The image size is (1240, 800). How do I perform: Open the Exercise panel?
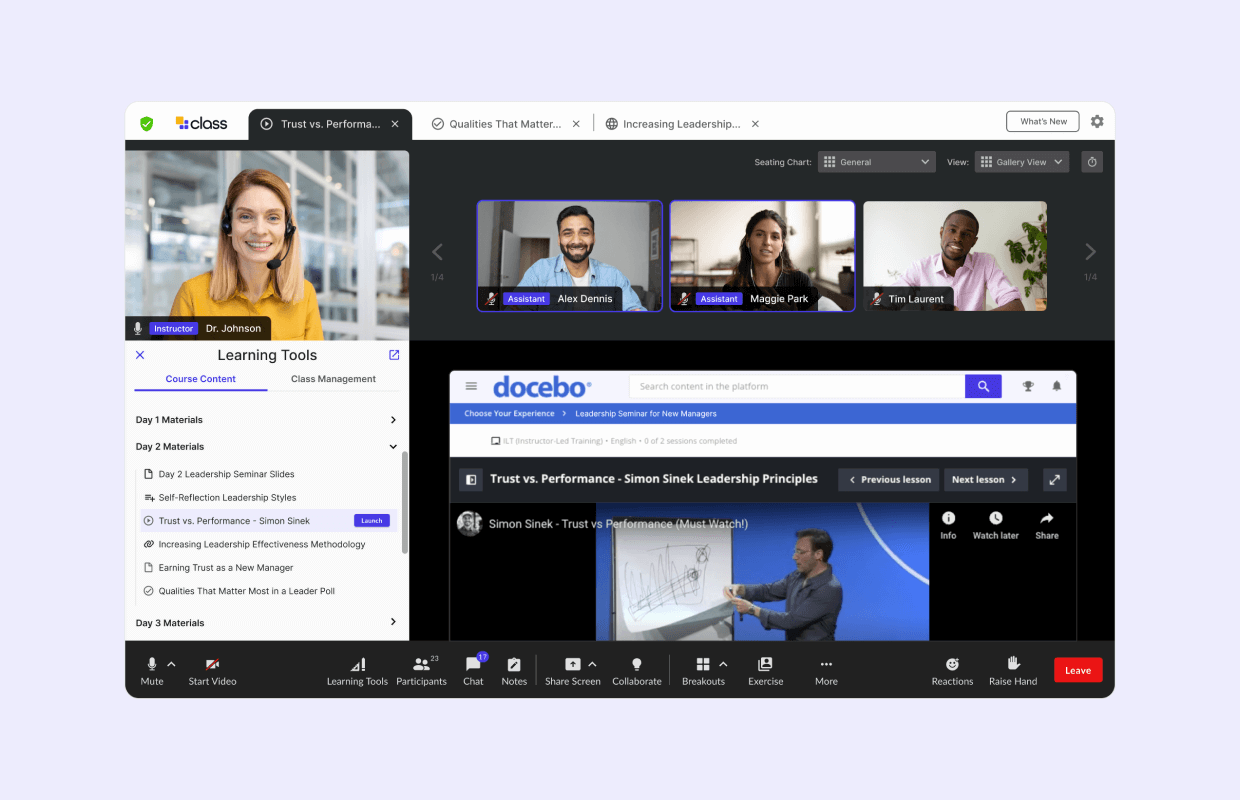coord(766,670)
